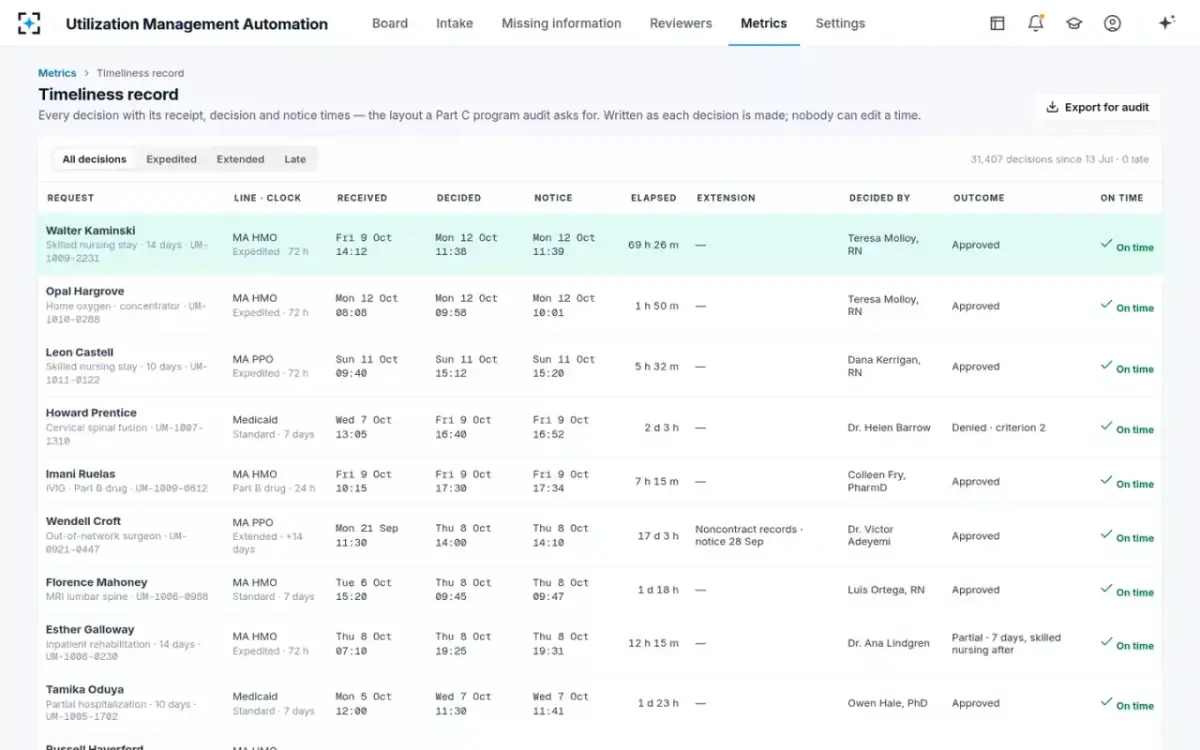Click the app logo icon
1200x750 pixels.
(30, 23)
